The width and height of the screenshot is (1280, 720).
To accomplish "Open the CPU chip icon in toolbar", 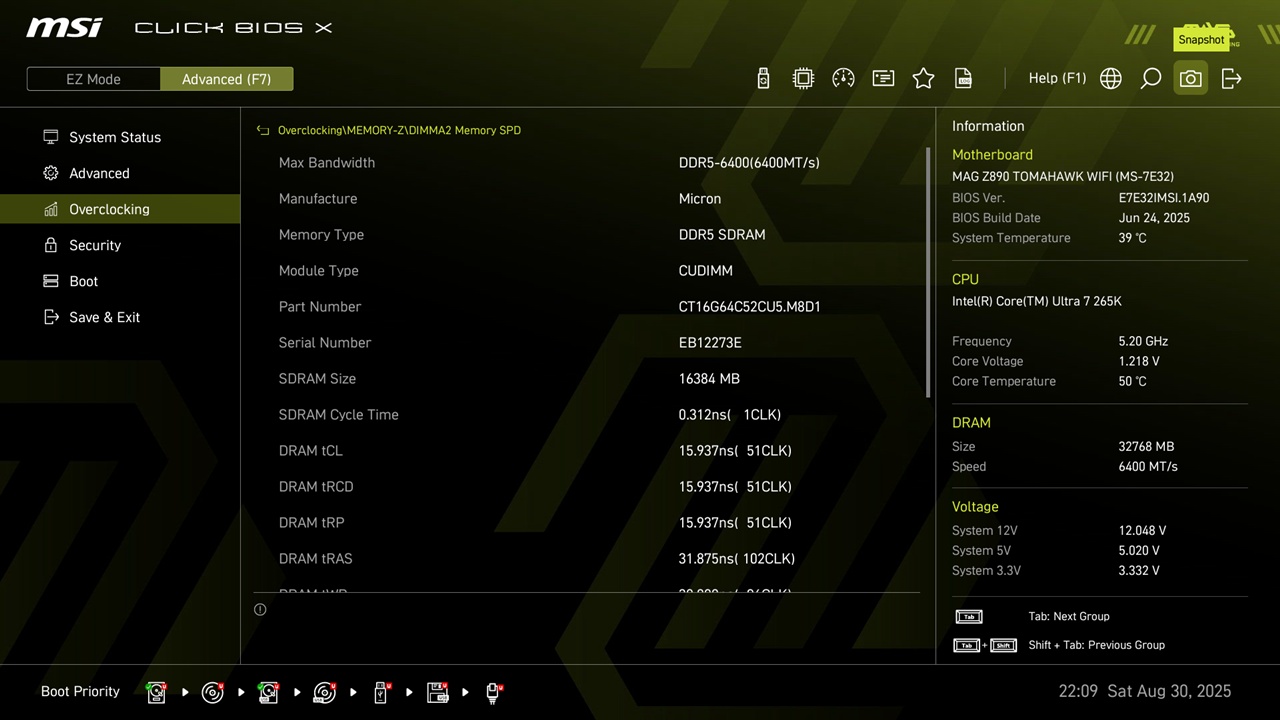I will tap(803, 78).
